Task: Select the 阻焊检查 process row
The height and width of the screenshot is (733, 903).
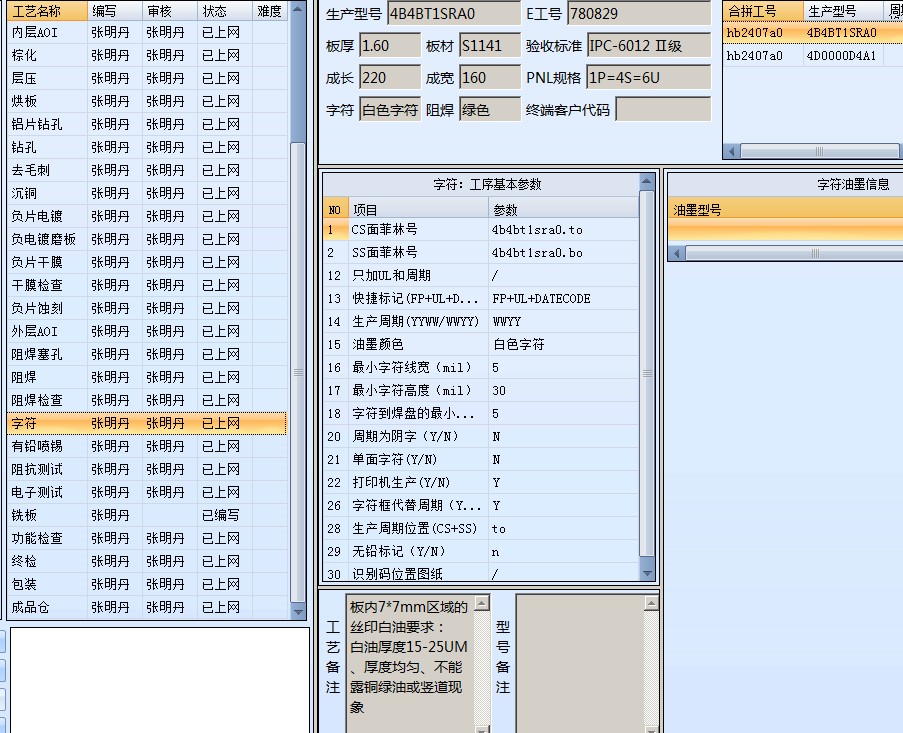Action: pyautogui.click(x=147, y=401)
